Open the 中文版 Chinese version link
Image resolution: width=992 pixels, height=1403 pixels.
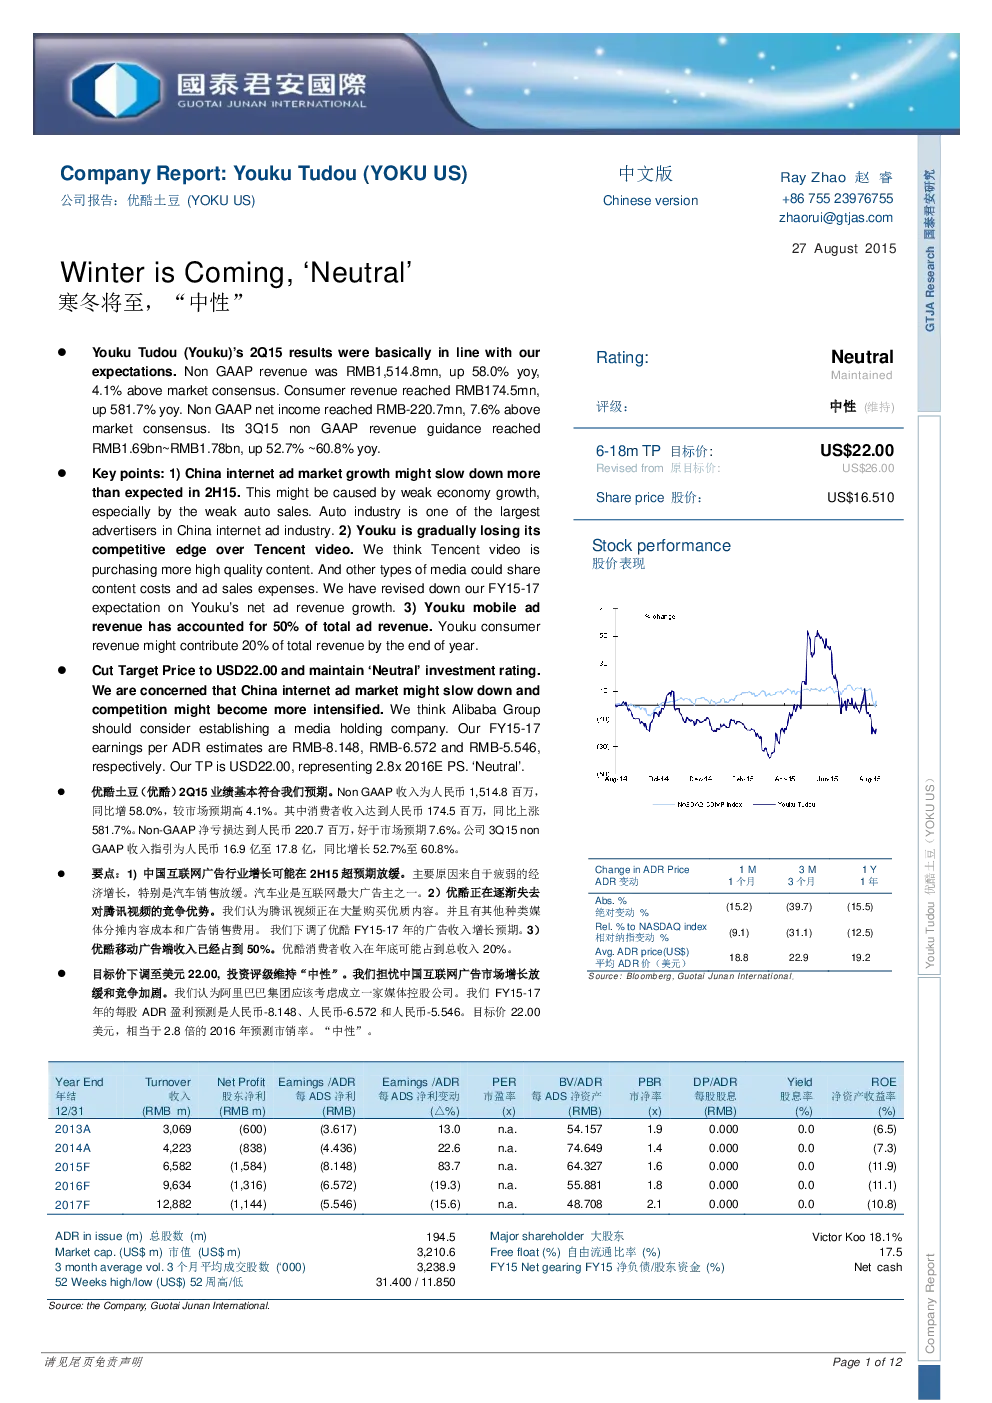(x=650, y=186)
